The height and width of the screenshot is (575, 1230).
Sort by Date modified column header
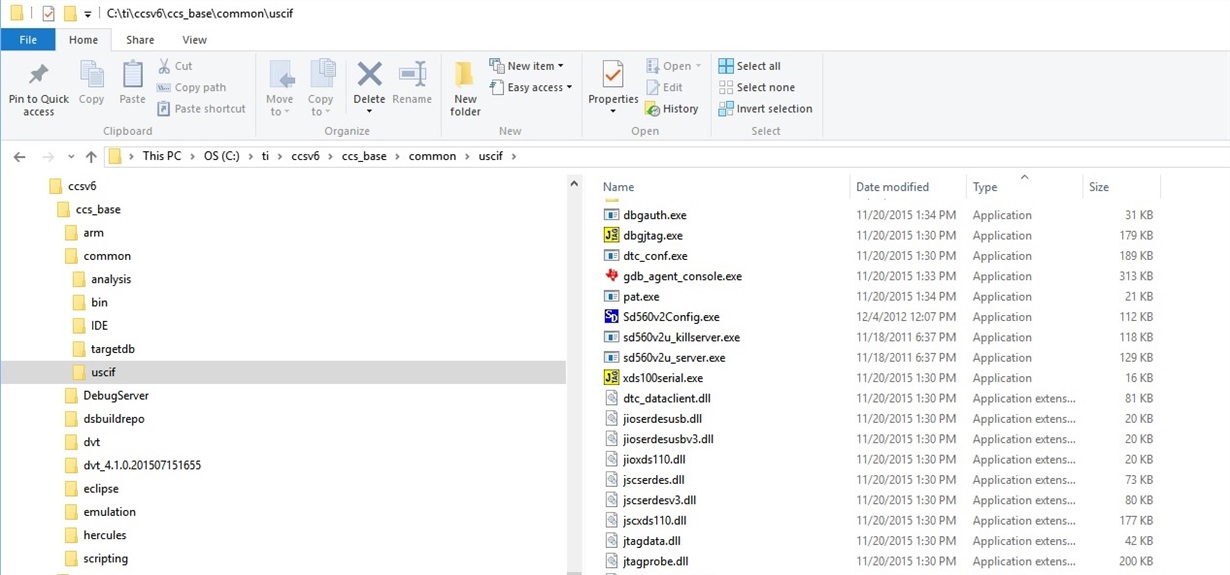[x=892, y=187]
